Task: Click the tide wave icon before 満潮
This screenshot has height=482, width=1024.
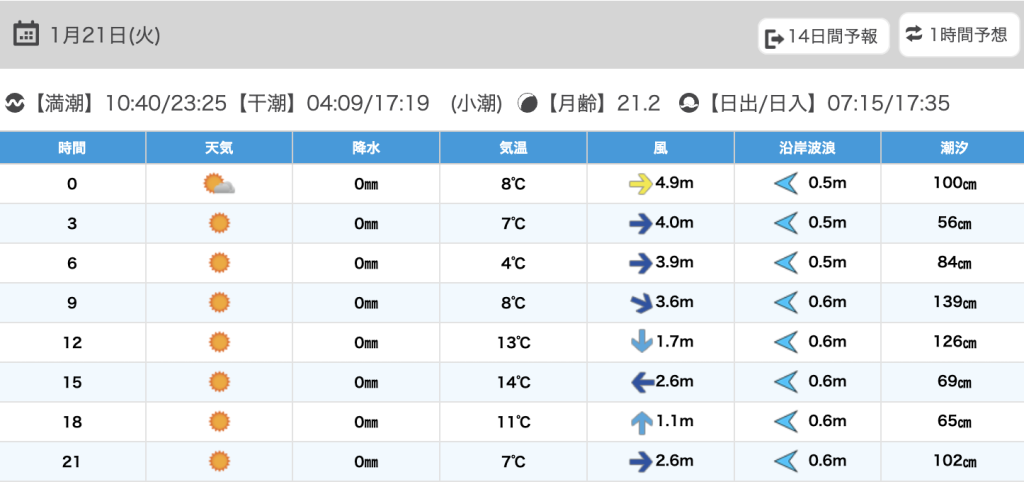Action: pos(15,103)
